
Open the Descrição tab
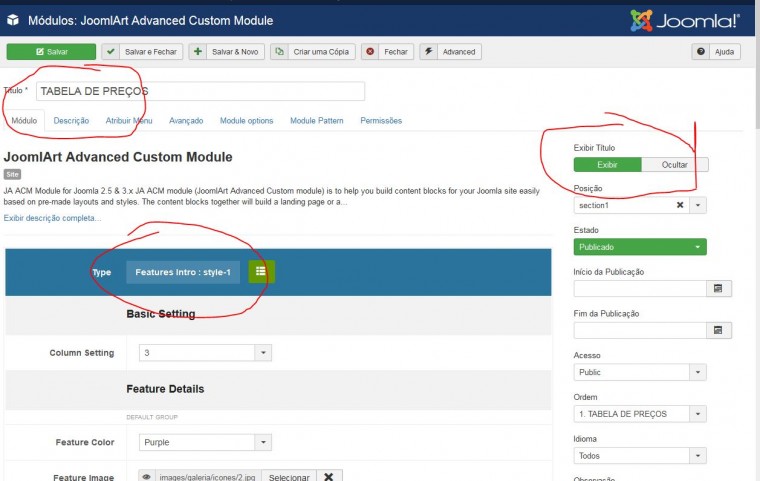tap(71, 121)
